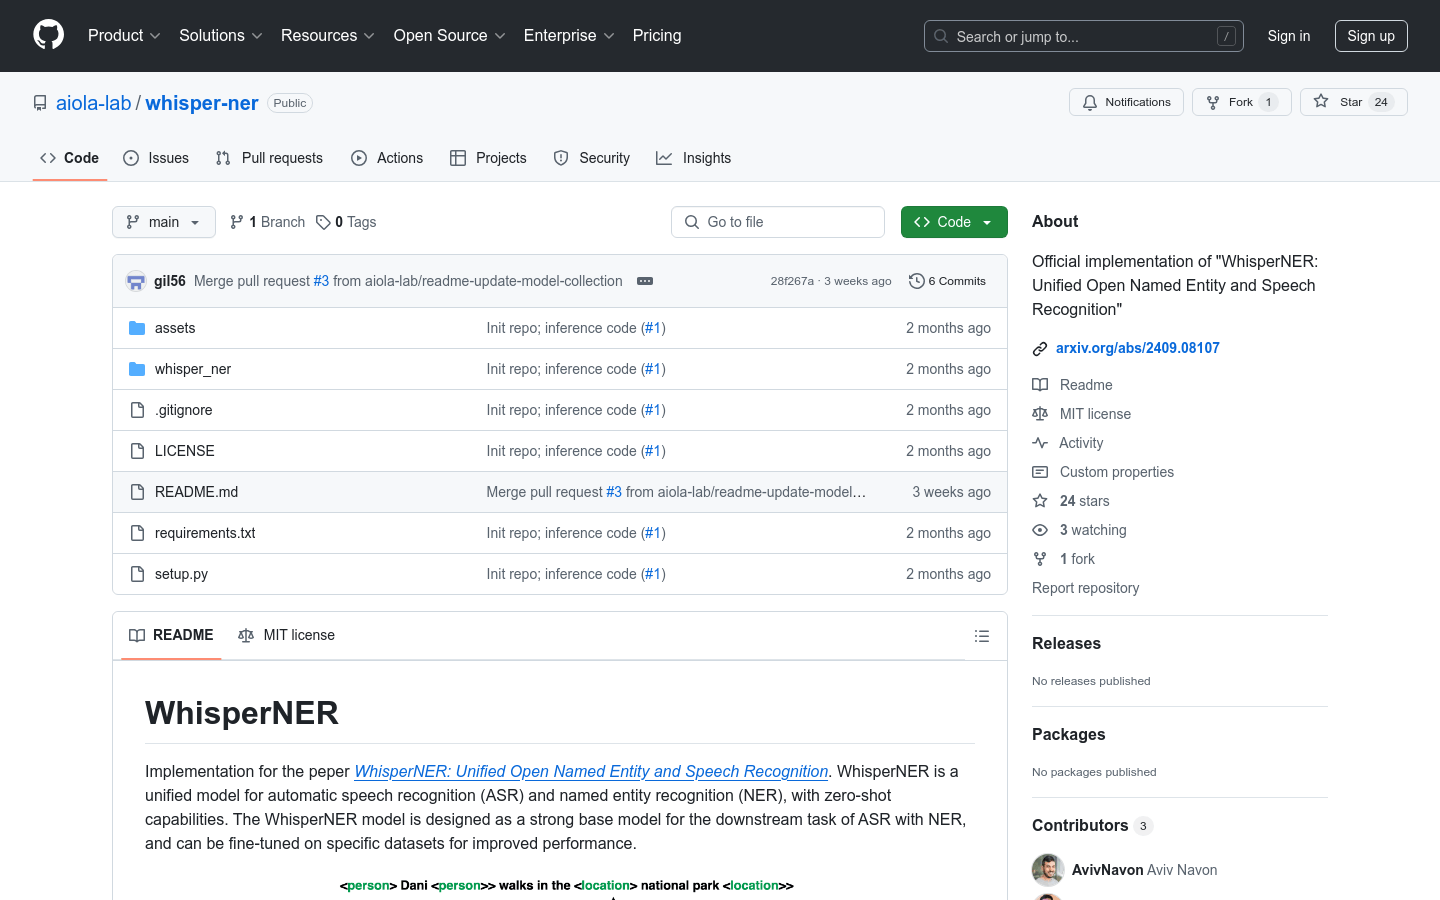Open the WhisperNER paper link
The height and width of the screenshot is (900, 1440).
[591, 771]
